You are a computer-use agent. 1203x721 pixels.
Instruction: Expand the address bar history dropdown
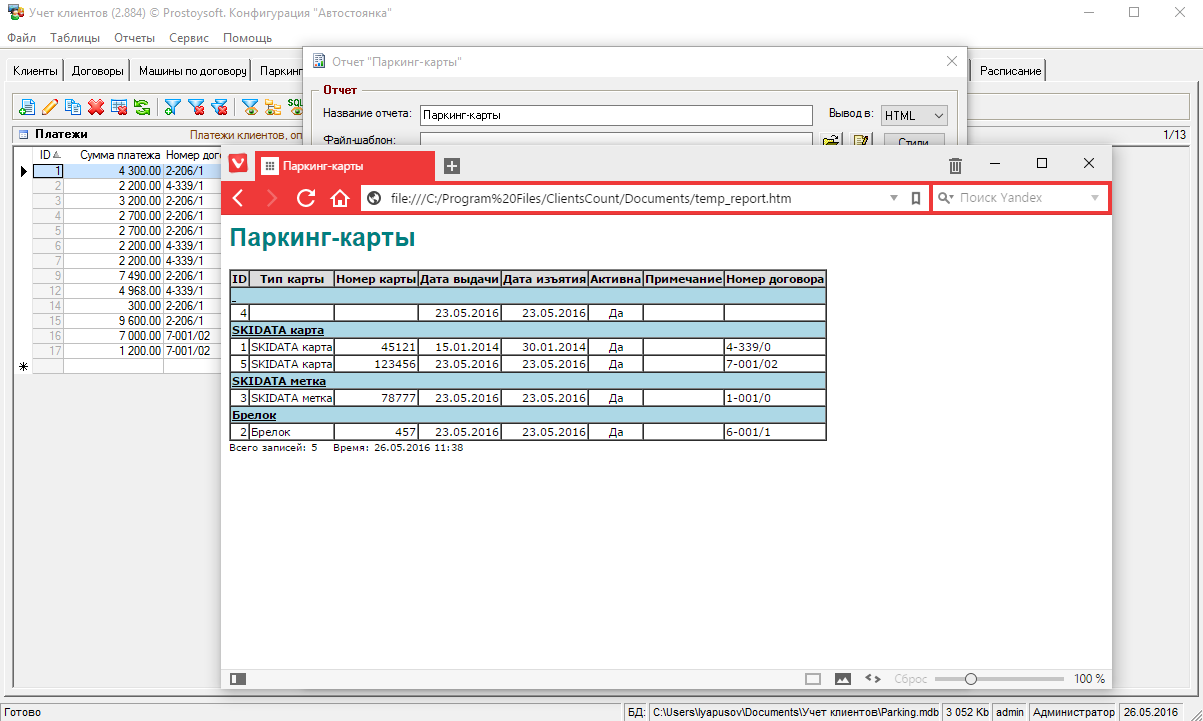click(x=894, y=198)
